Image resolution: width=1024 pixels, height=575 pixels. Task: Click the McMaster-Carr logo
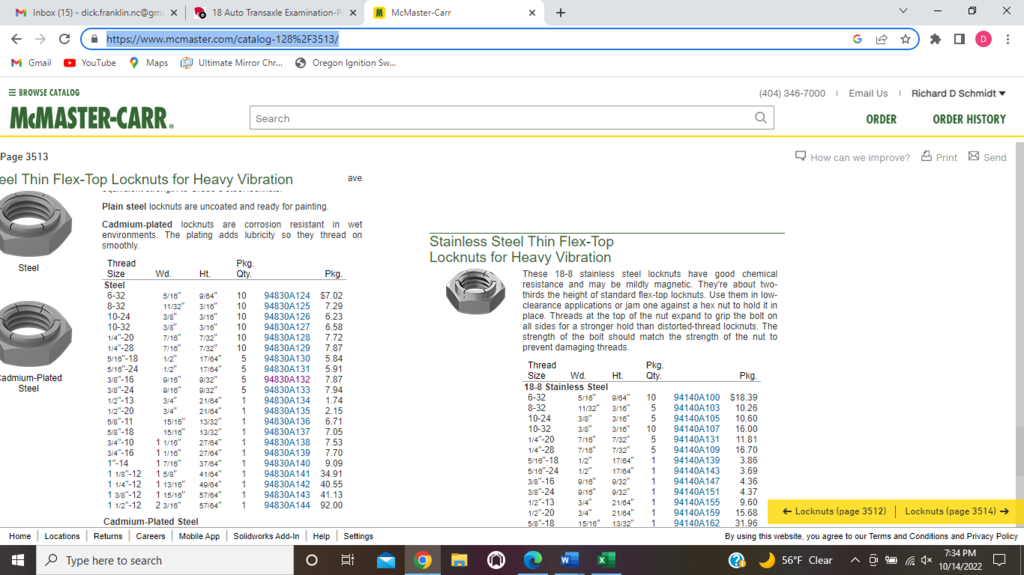[x=91, y=118]
